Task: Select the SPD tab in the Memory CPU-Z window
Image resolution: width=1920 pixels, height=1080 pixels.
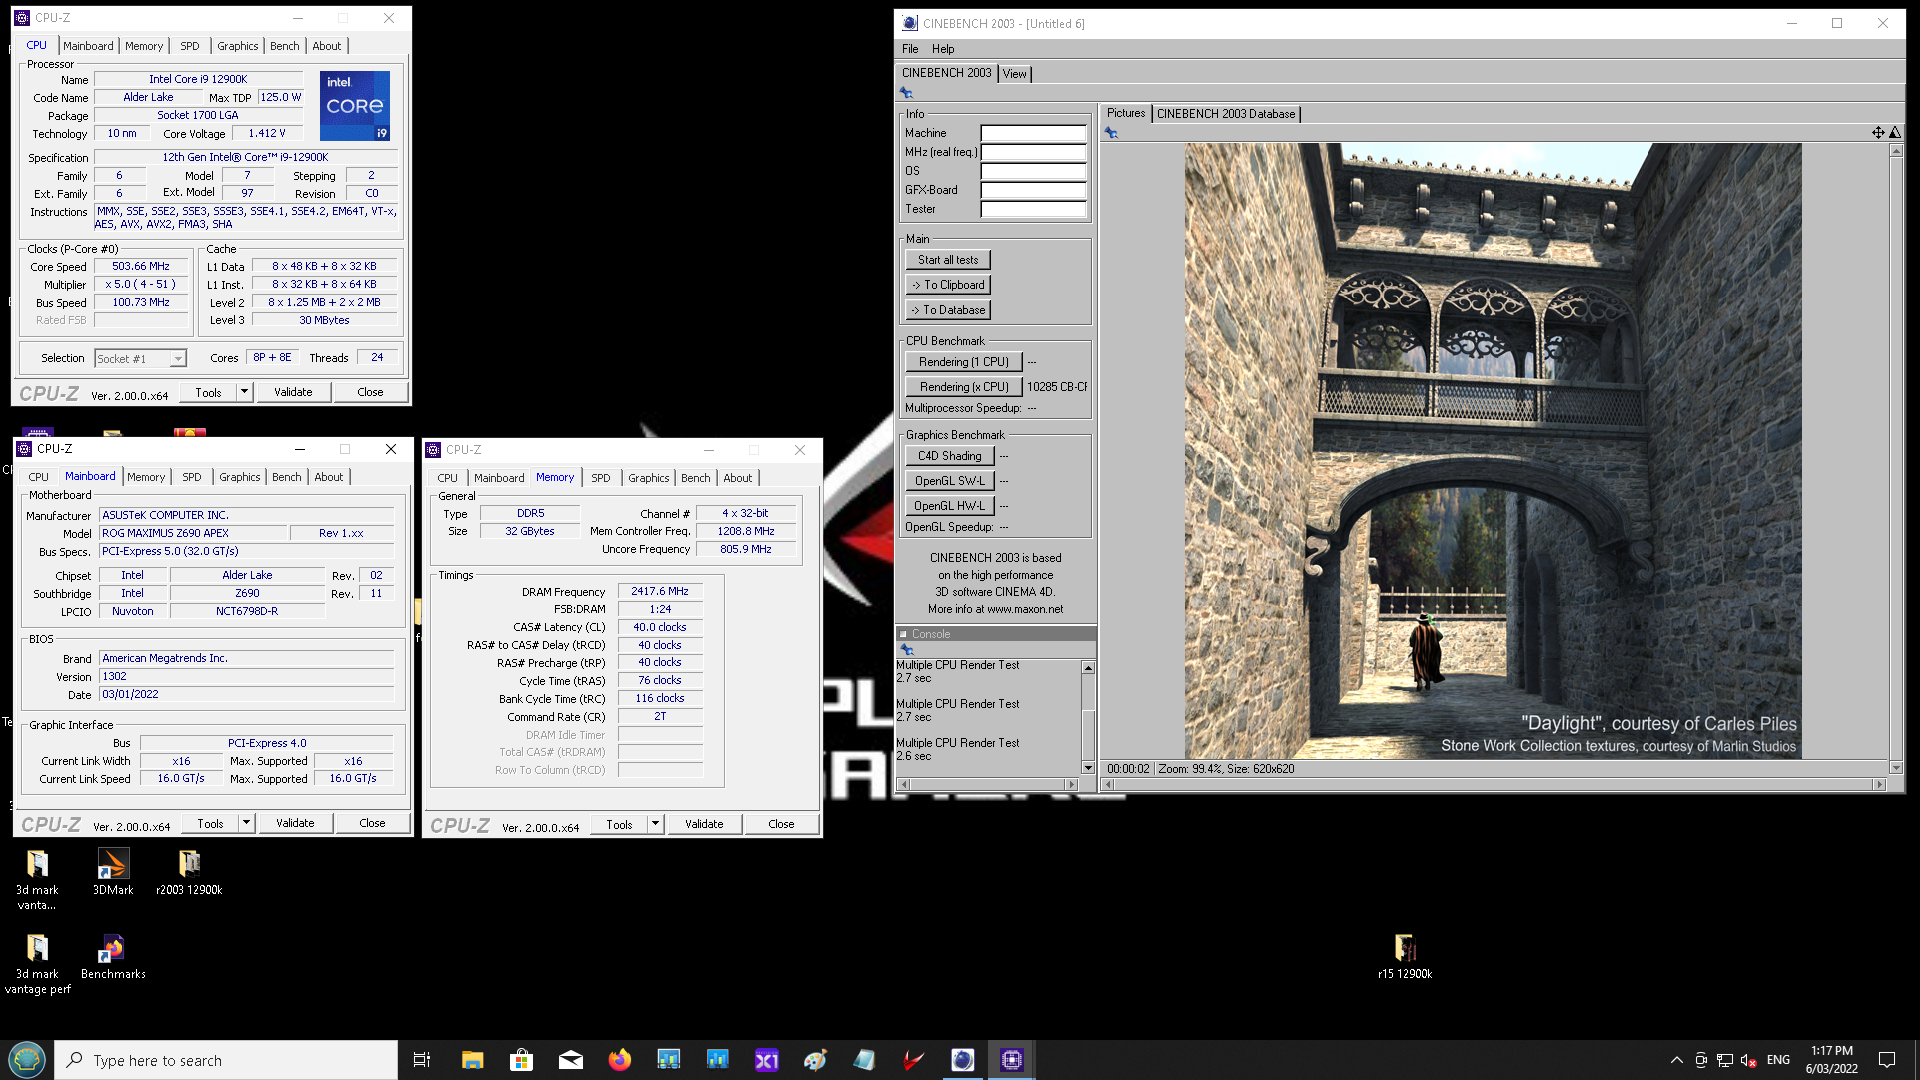Action: [601, 478]
